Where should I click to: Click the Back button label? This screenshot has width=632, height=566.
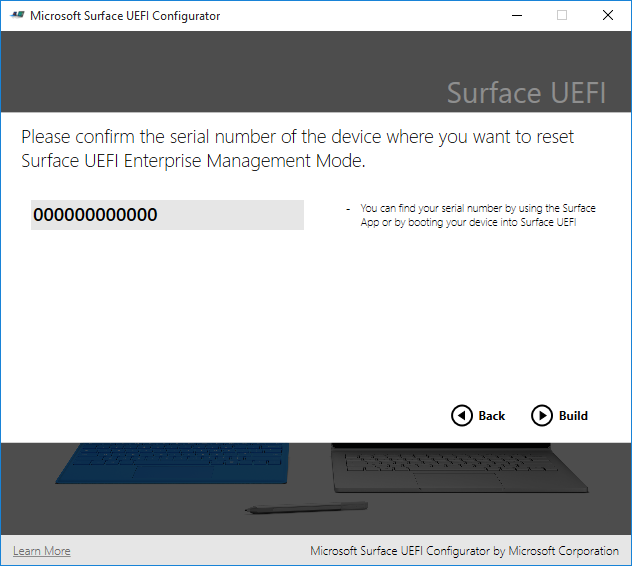[x=492, y=416]
